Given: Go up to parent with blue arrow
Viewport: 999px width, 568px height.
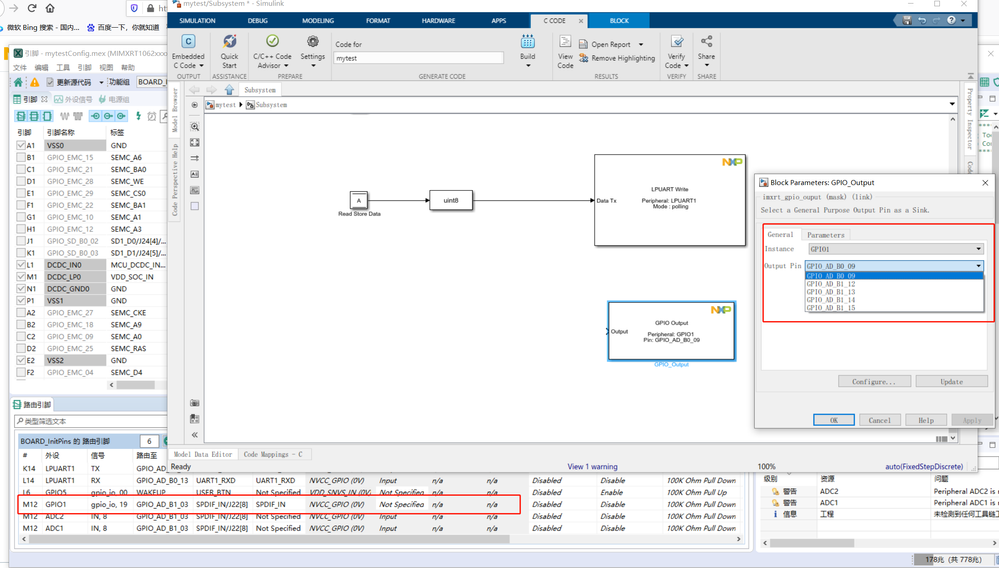Looking at the screenshot, I should pos(229,90).
